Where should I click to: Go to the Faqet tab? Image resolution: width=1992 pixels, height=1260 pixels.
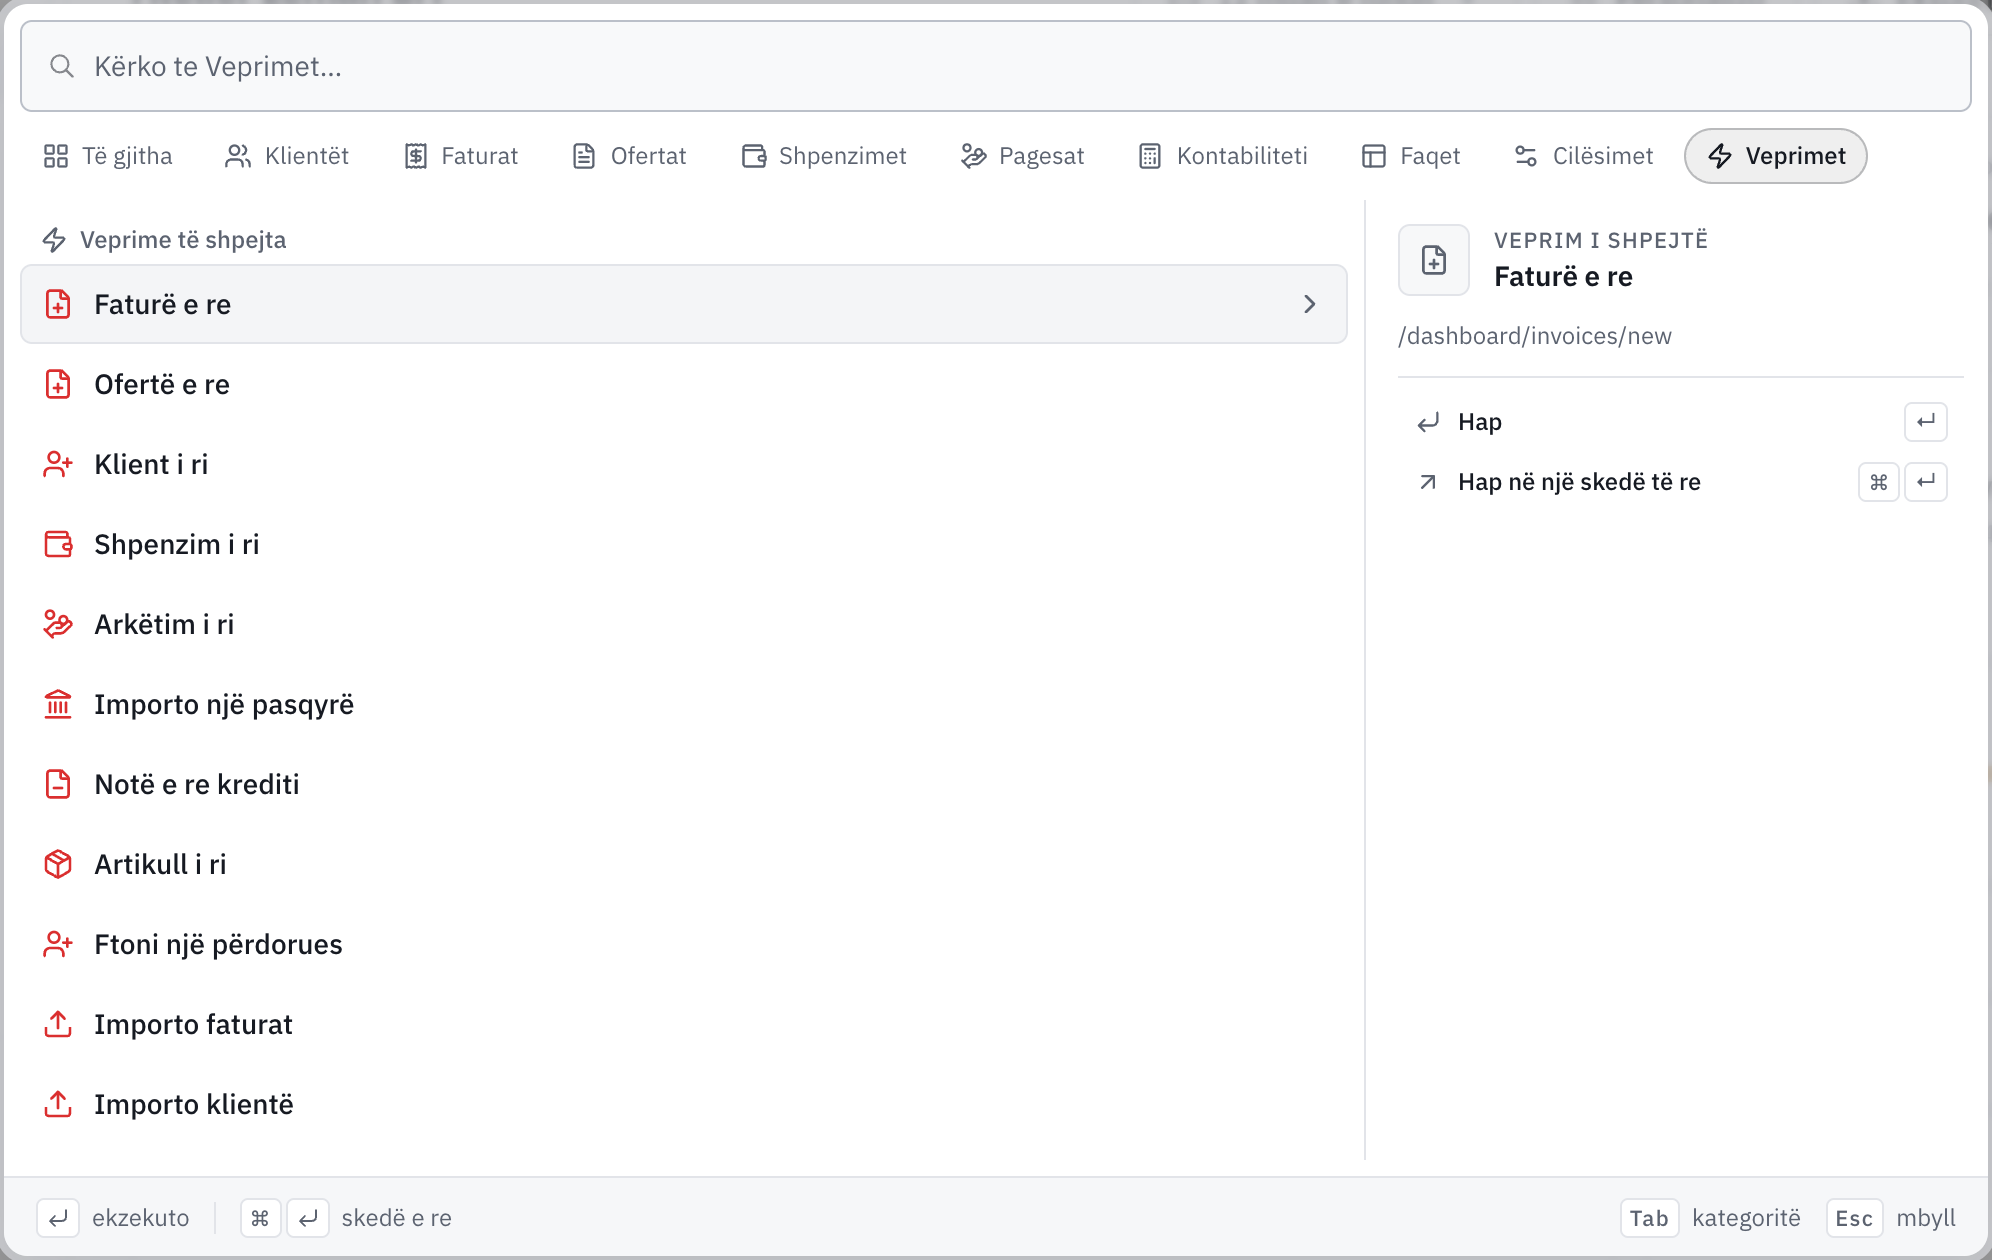(1411, 156)
